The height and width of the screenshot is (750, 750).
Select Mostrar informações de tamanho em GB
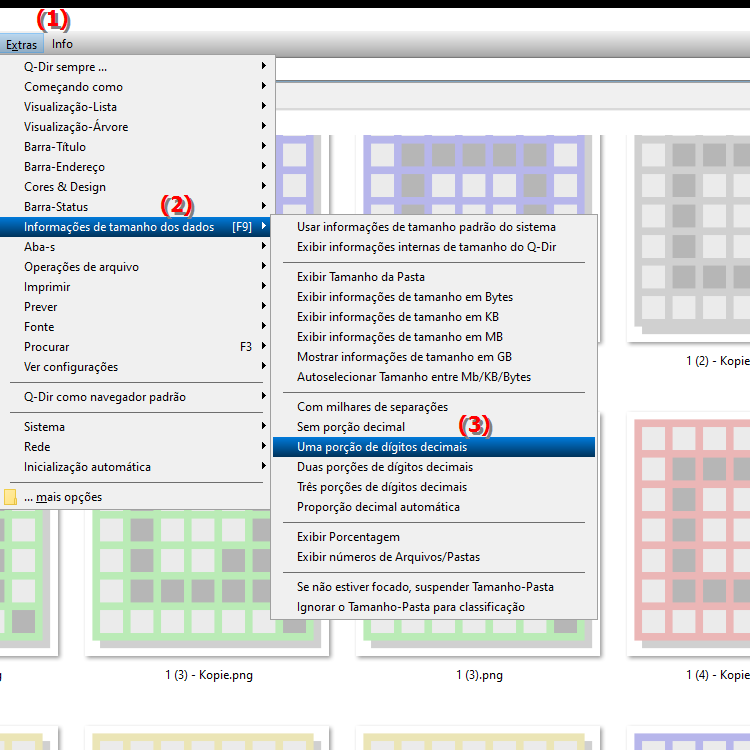[434, 357]
